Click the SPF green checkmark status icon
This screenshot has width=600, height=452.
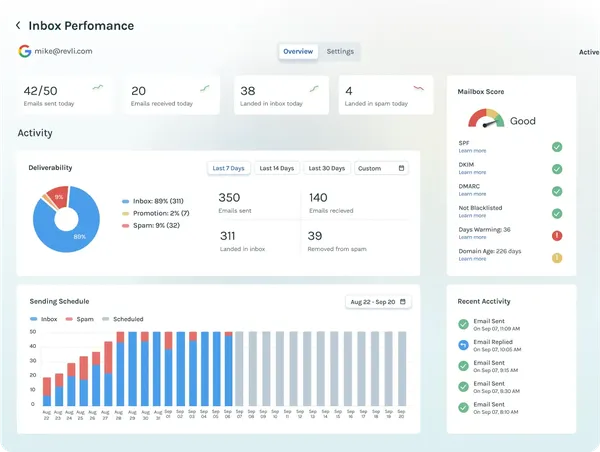557,147
